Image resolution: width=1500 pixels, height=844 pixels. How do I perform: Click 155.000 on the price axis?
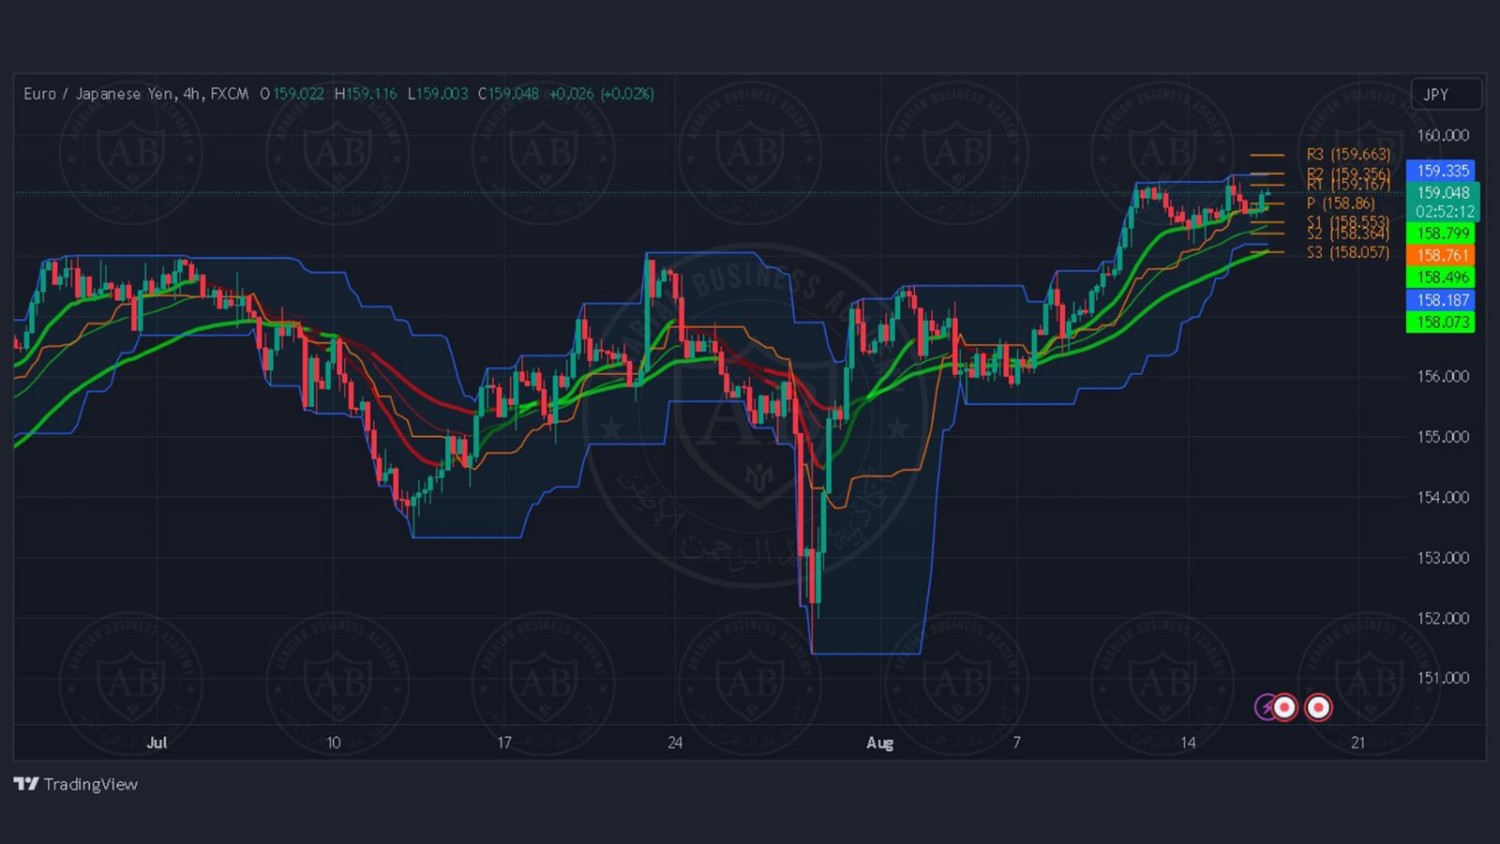point(1443,437)
